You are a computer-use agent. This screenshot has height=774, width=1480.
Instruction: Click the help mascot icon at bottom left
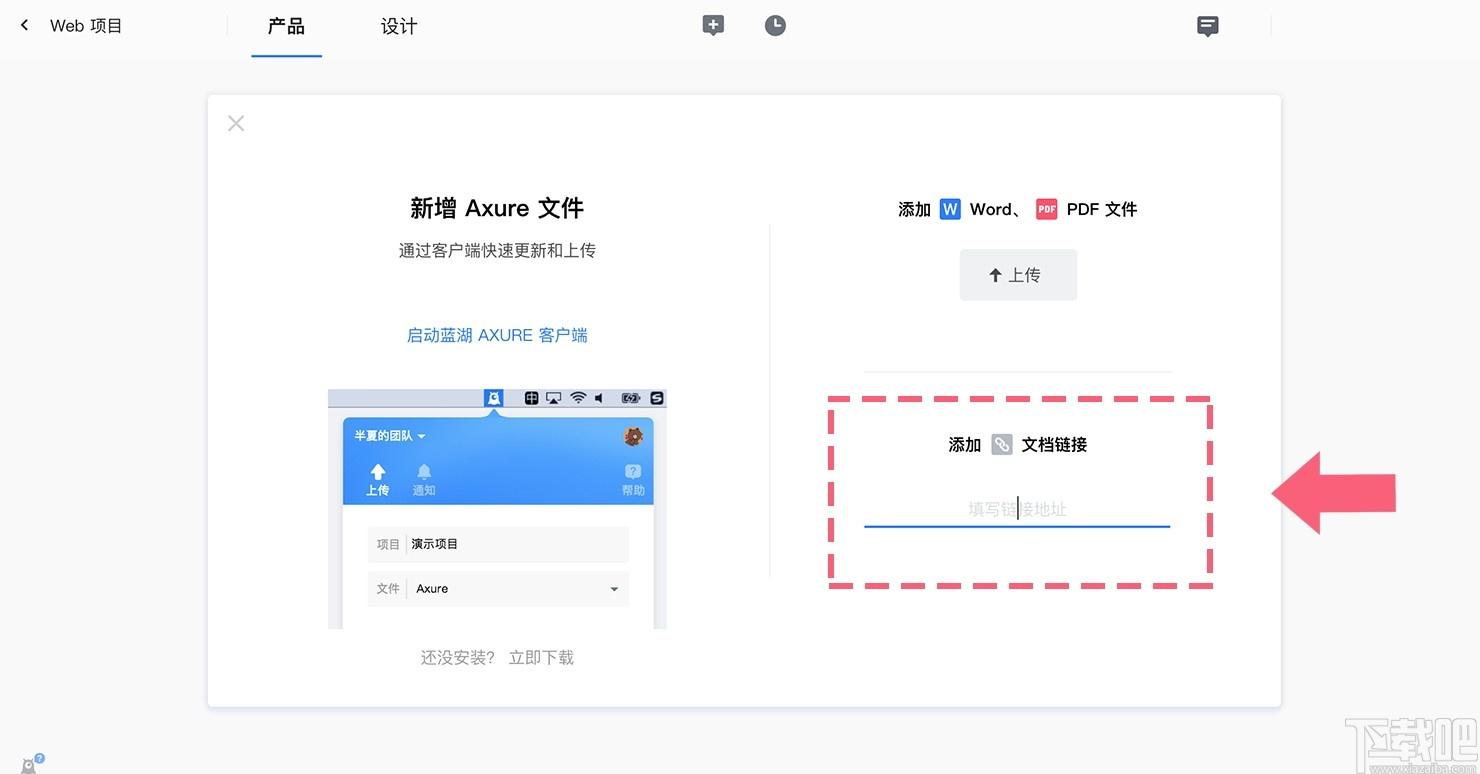31,764
